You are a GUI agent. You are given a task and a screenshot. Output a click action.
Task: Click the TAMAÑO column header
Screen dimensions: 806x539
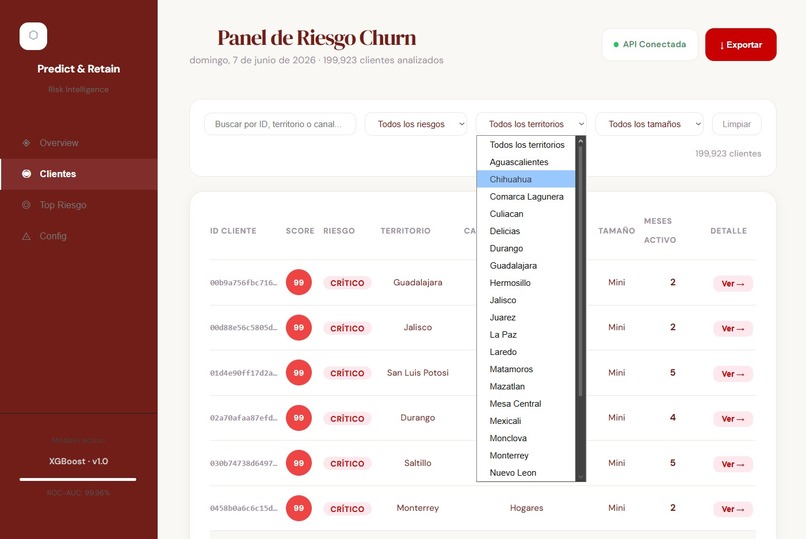tap(616, 231)
